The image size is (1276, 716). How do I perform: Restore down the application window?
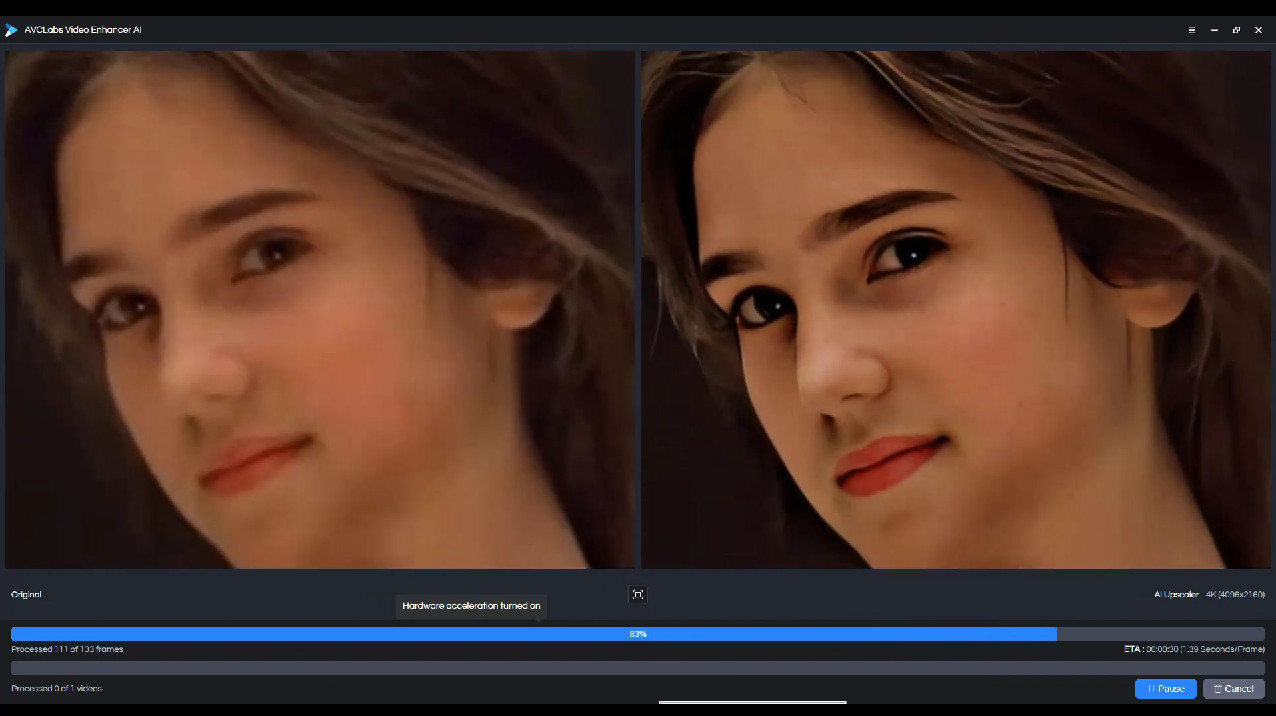point(1235,30)
